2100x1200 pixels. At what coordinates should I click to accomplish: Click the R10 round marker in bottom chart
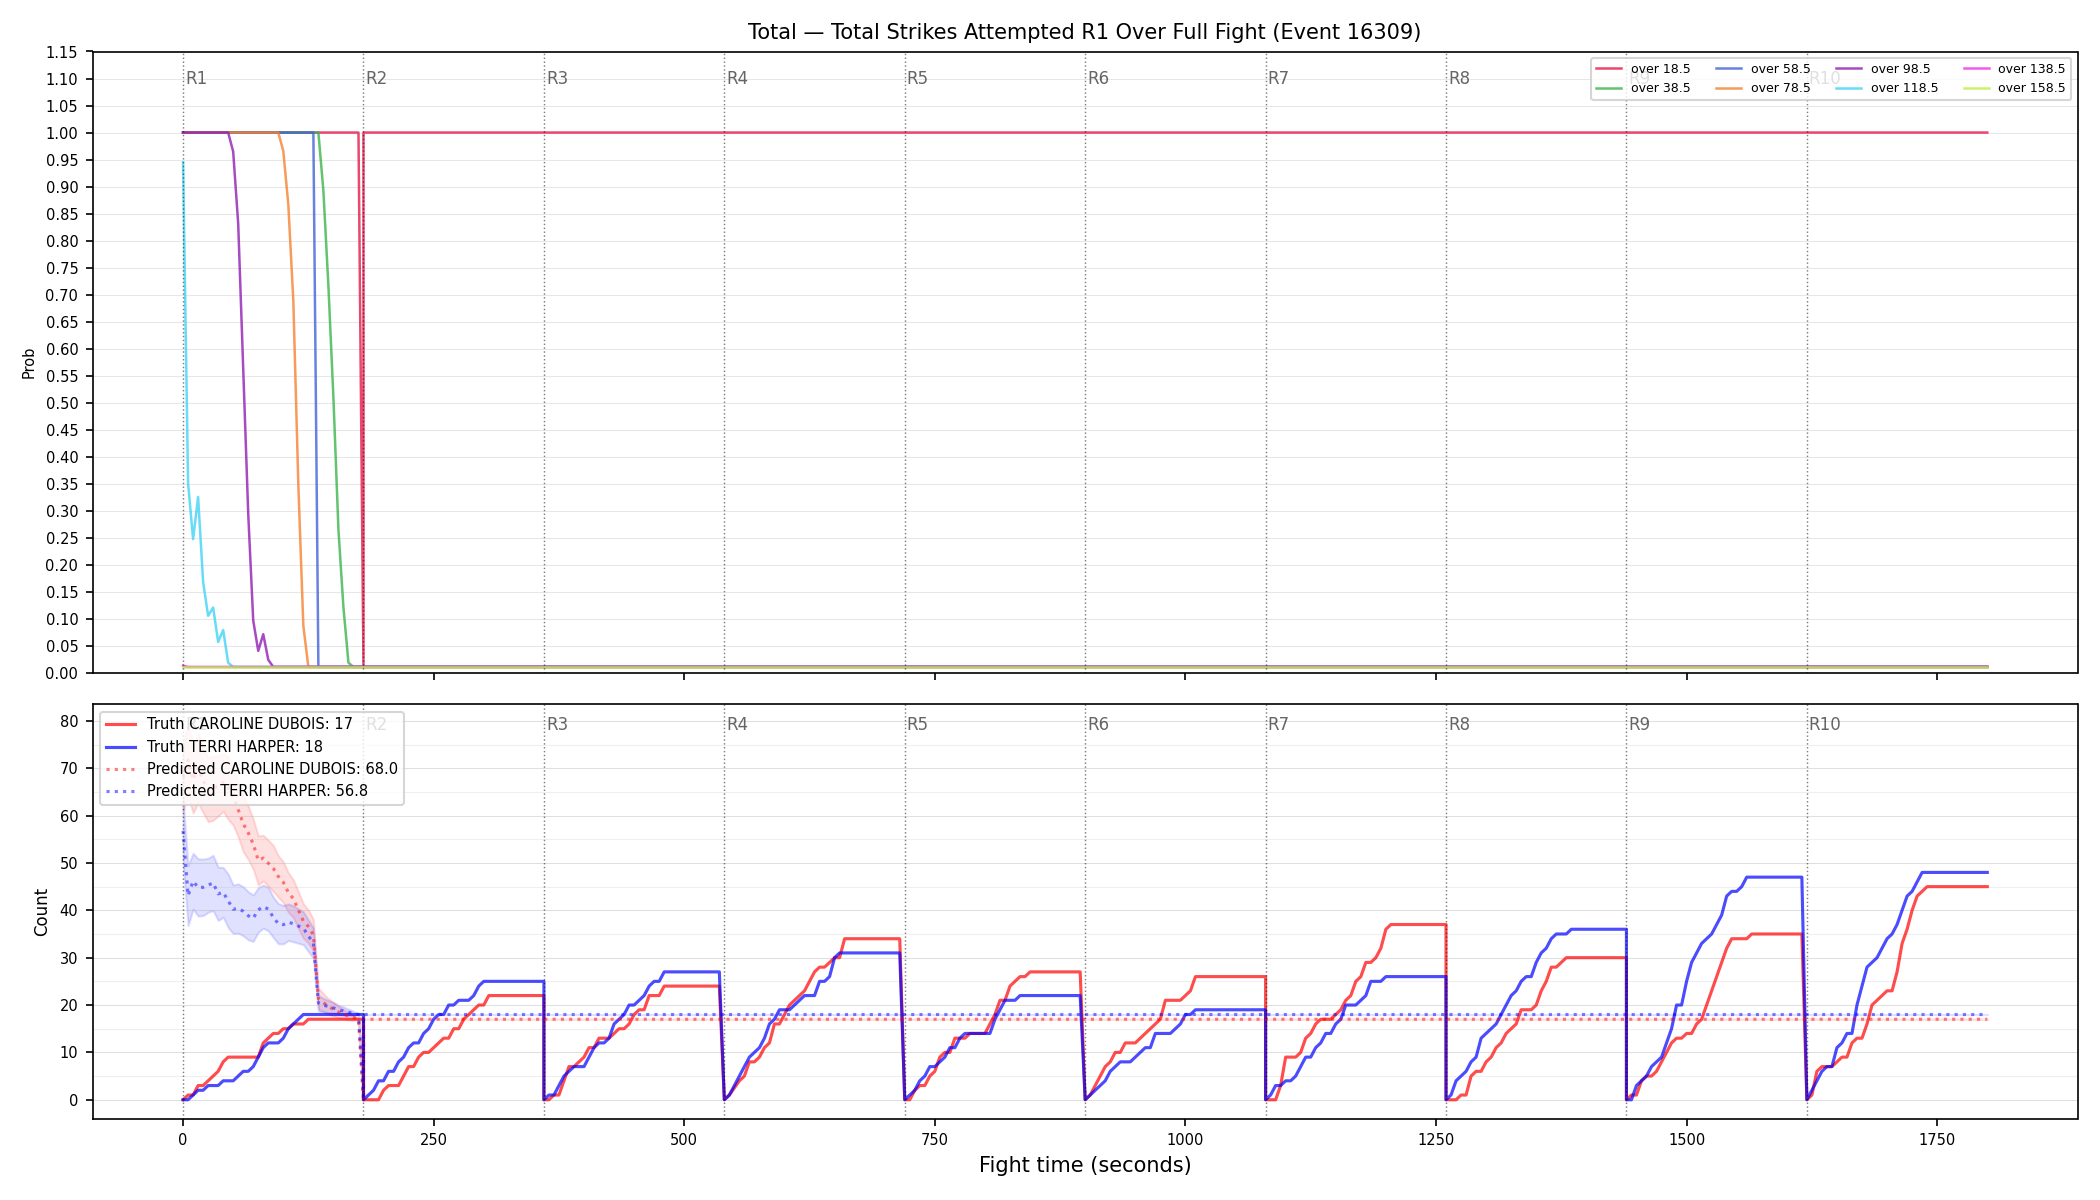(1824, 724)
